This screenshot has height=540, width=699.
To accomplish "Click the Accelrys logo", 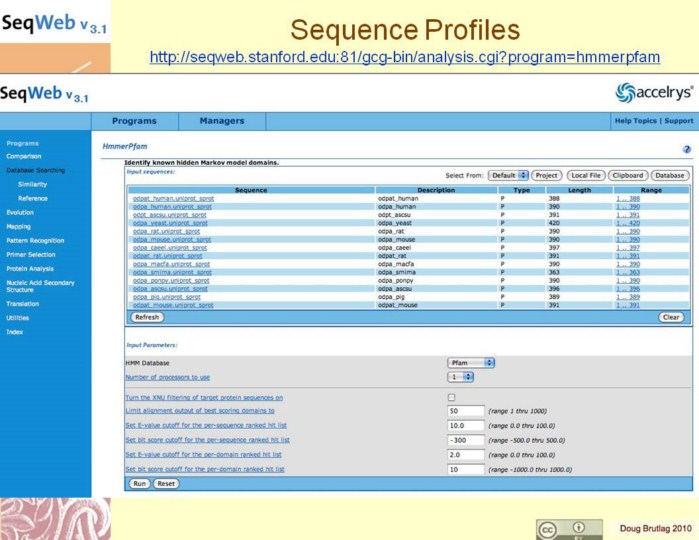I will click(x=654, y=93).
